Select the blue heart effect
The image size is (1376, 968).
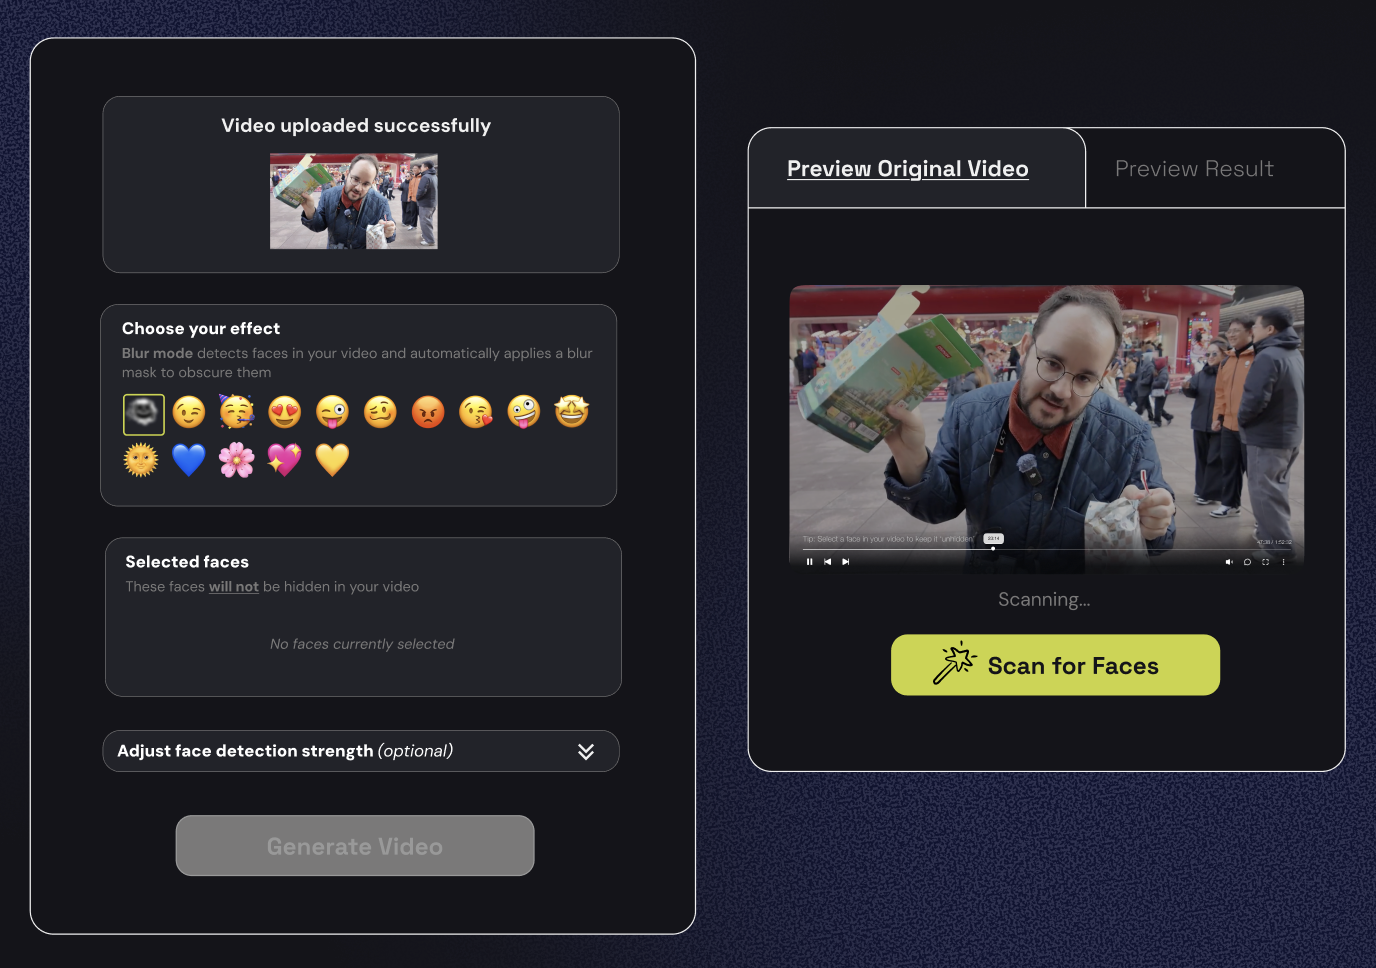189,460
